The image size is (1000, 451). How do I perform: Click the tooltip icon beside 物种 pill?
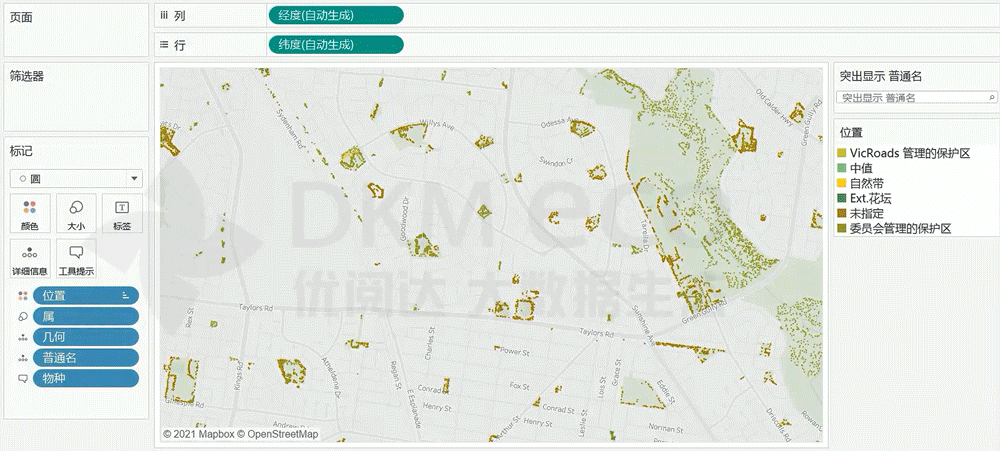coord(22,378)
